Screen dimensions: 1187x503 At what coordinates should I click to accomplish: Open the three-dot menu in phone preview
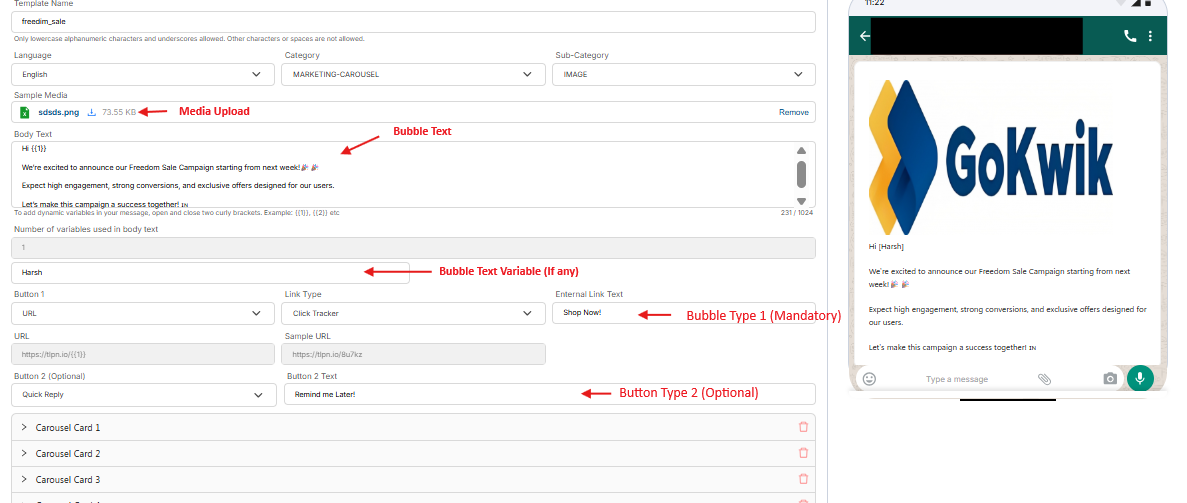click(x=1151, y=36)
